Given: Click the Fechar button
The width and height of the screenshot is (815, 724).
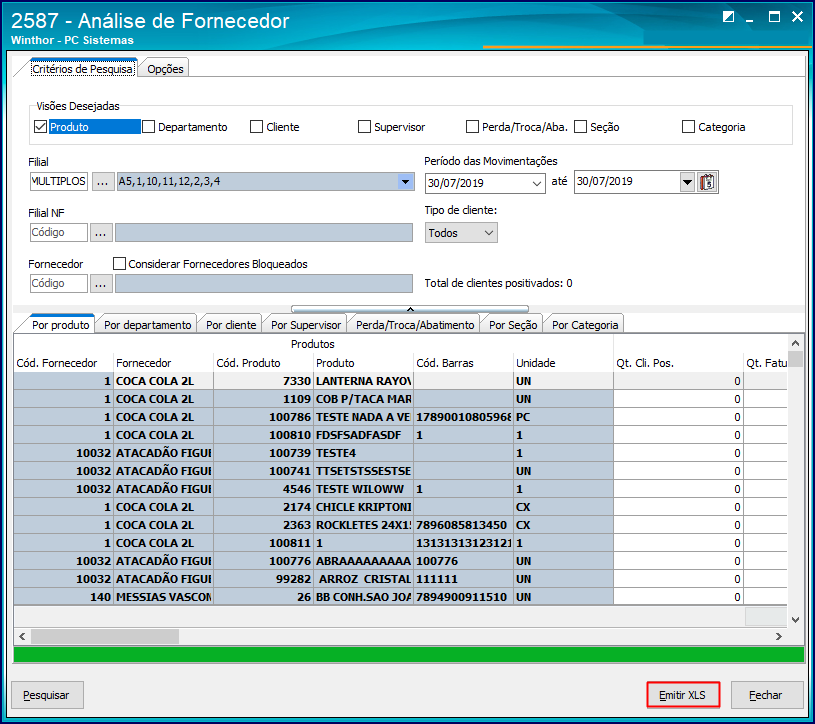Looking at the screenshot, I should tap(767, 695).
